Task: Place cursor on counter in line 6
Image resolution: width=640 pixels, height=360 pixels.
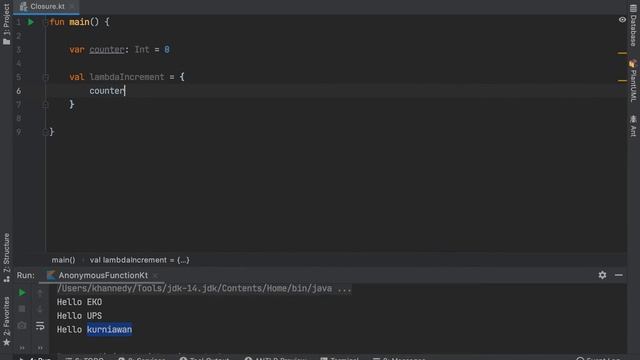Action: pyautogui.click(x=107, y=91)
